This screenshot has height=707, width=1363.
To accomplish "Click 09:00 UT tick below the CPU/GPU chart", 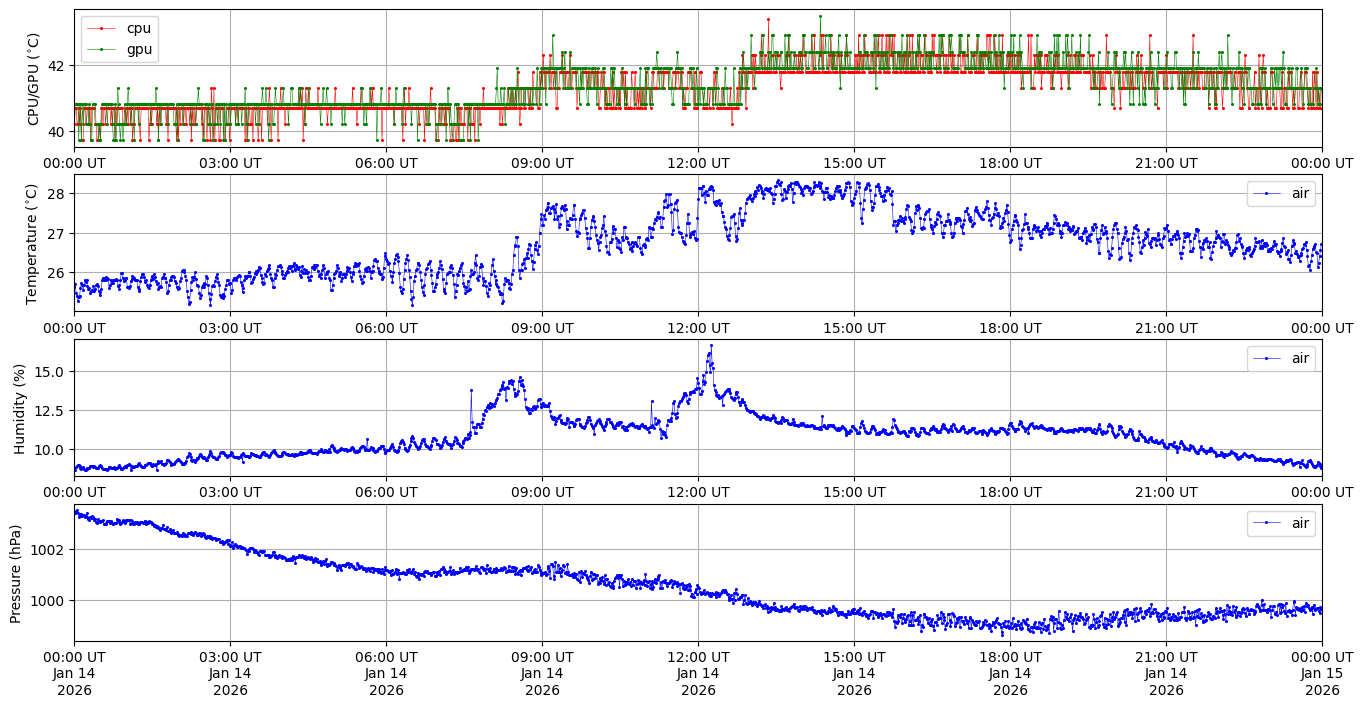I will coord(542,163).
